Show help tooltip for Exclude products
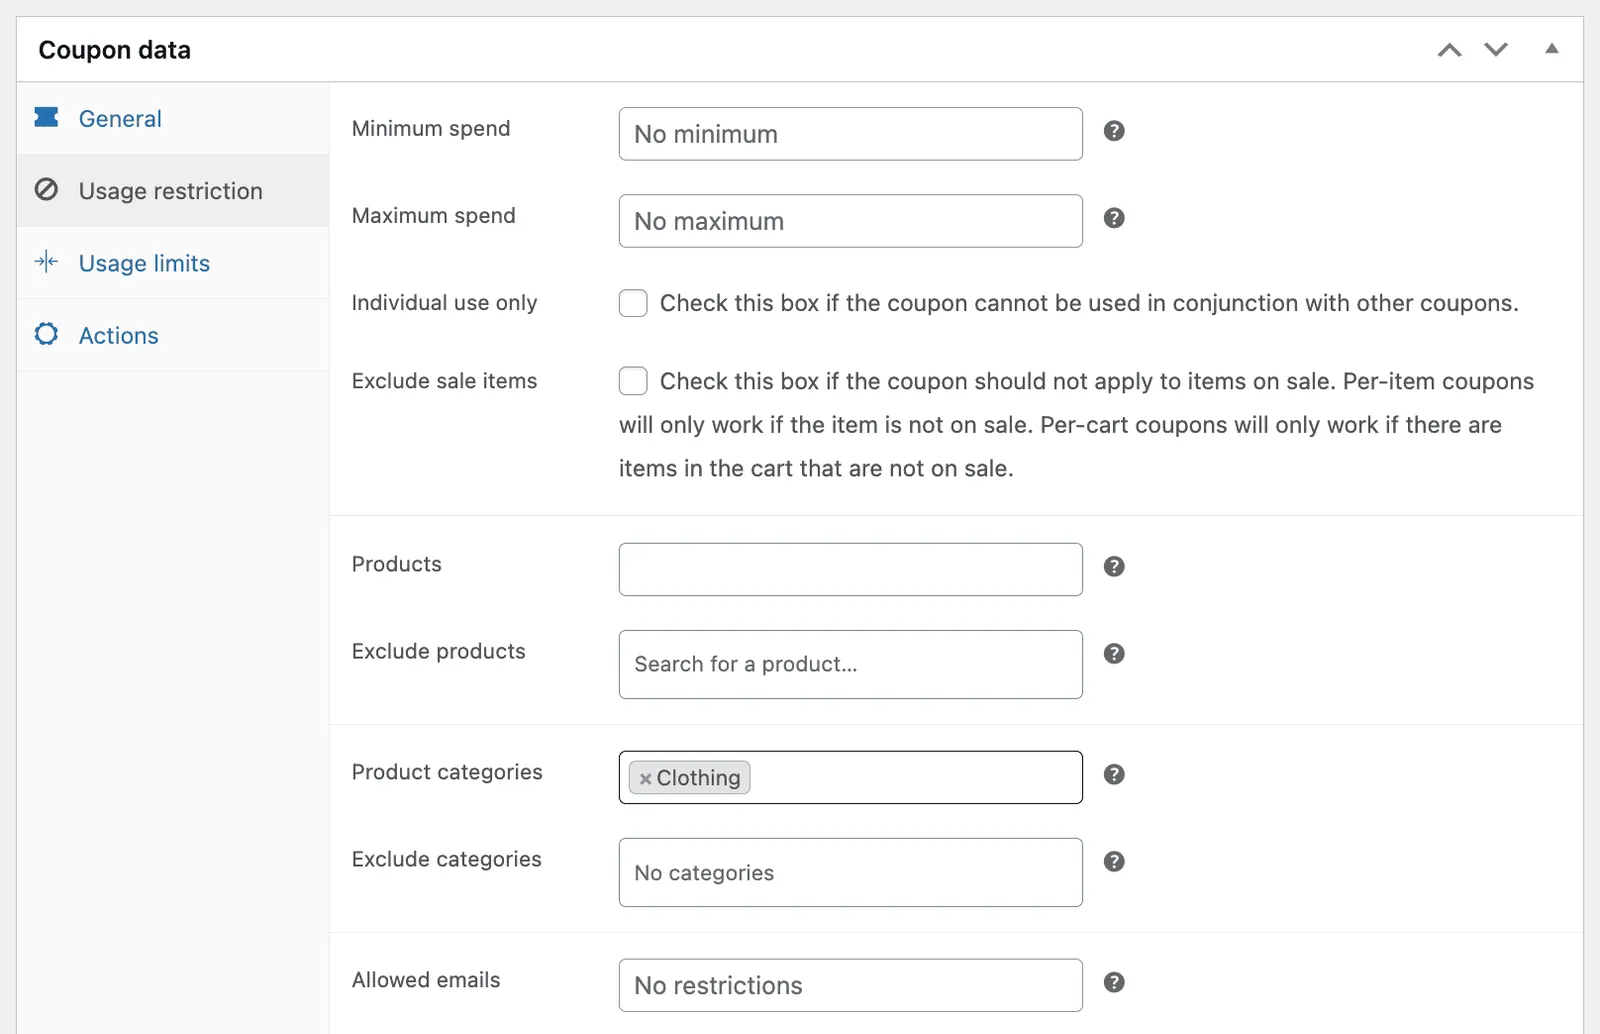Image resolution: width=1600 pixels, height=1034 pixels. 1114,653
